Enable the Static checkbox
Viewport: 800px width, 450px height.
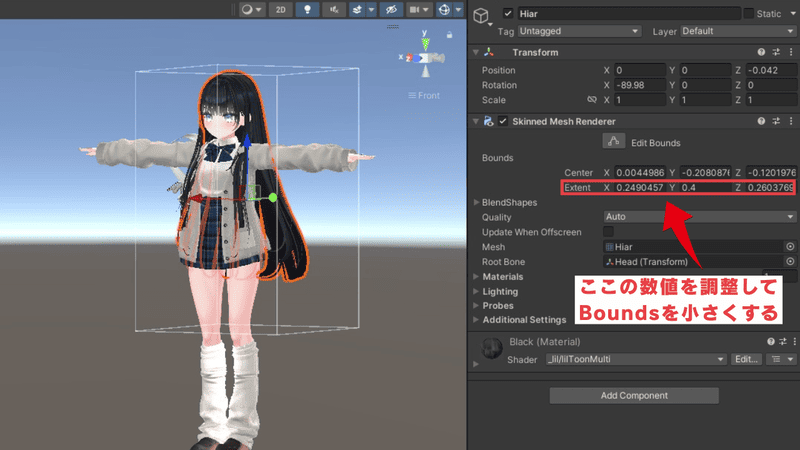[x=749, y=13]
